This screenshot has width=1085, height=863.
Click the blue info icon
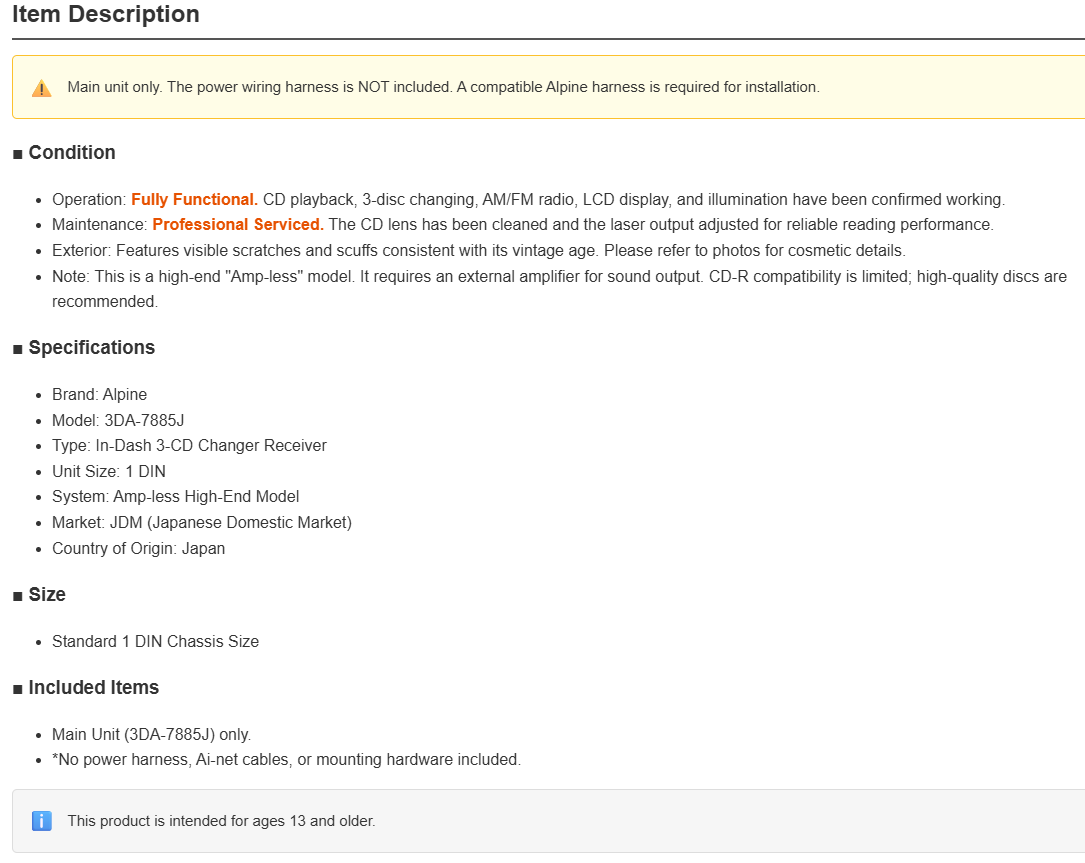42,821
